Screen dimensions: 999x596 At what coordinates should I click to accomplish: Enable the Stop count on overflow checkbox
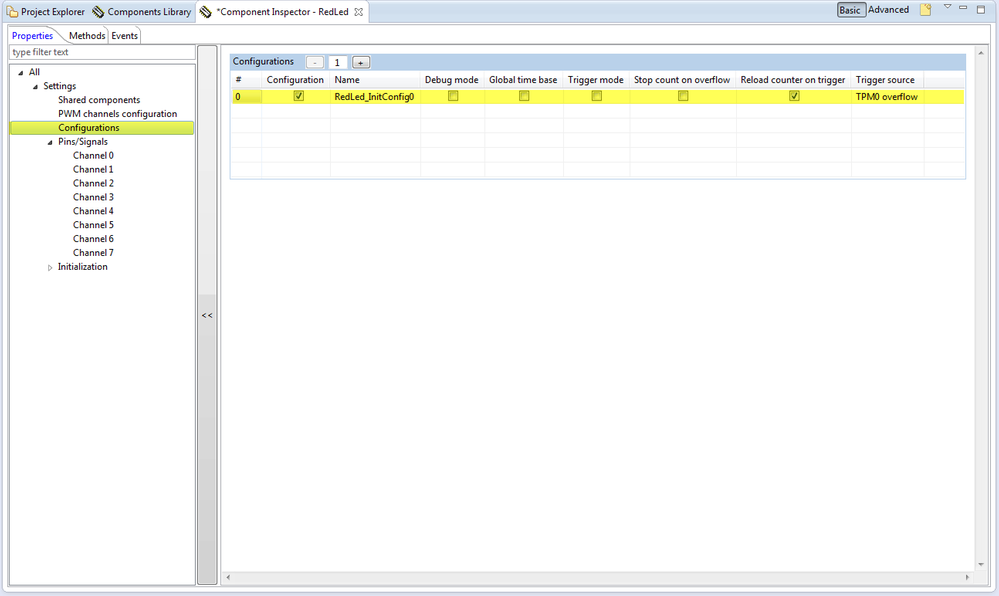683,96
